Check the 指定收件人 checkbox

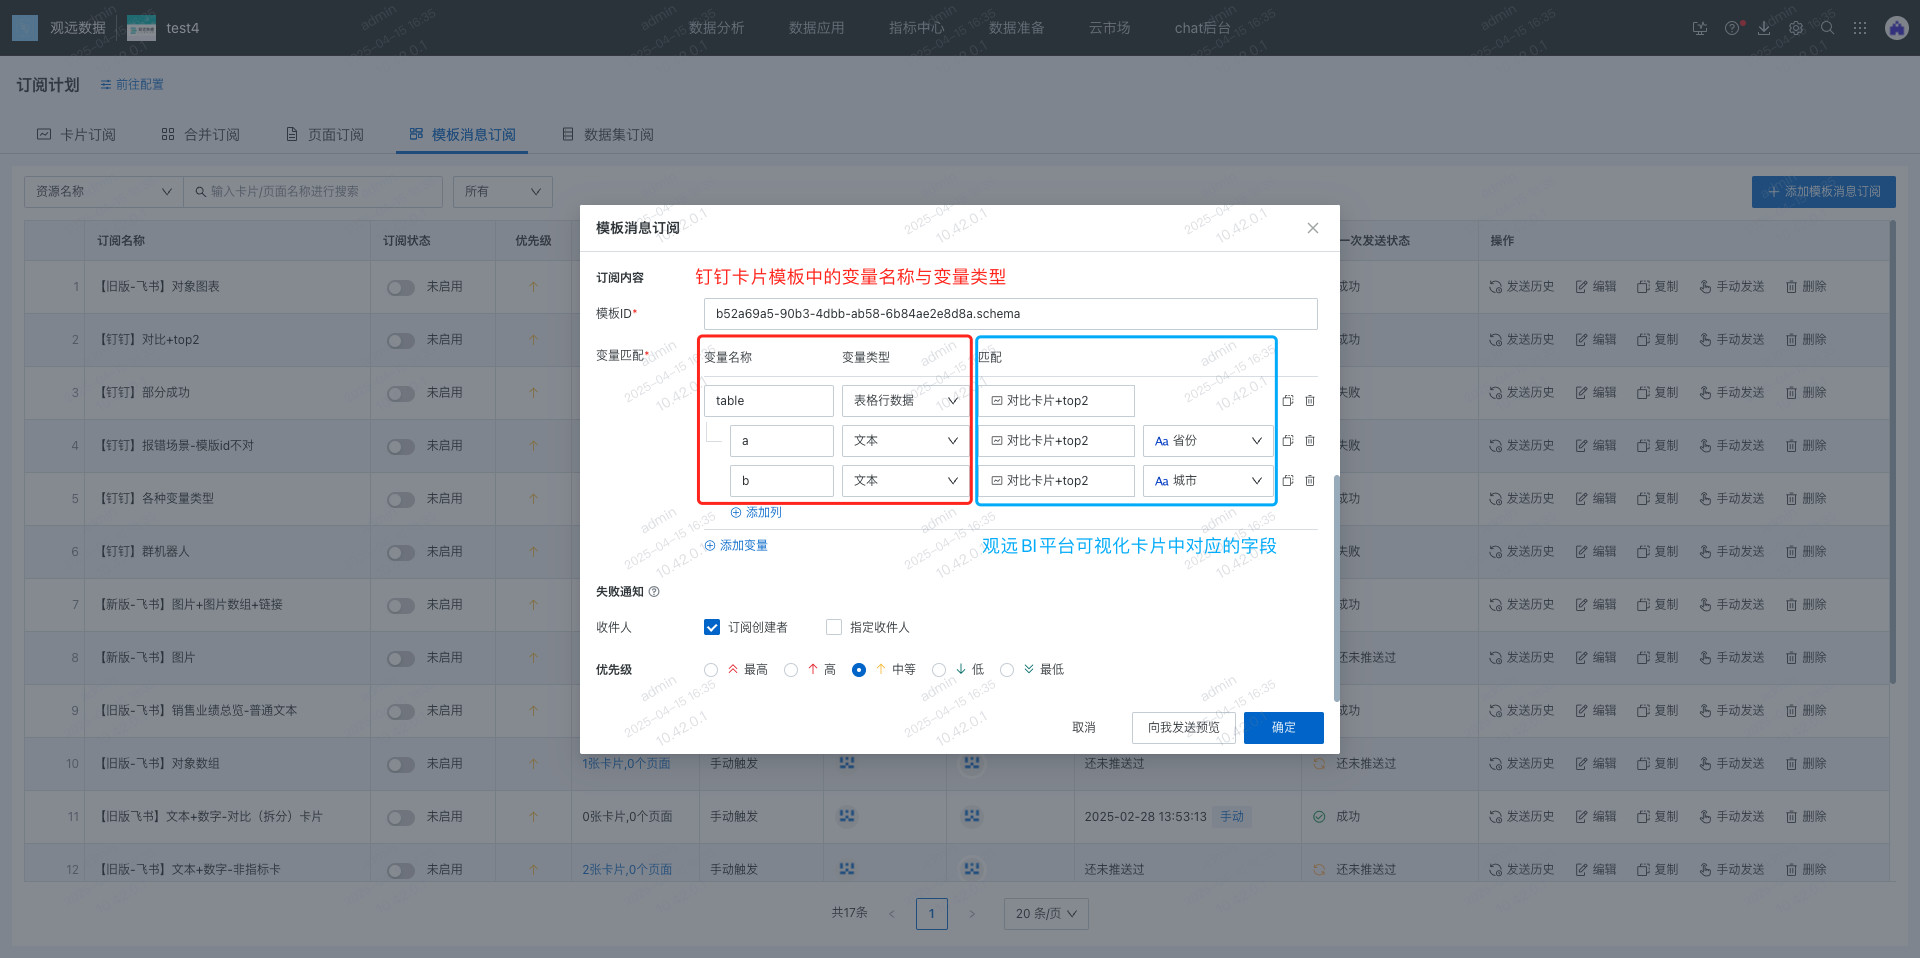(834, 628)
